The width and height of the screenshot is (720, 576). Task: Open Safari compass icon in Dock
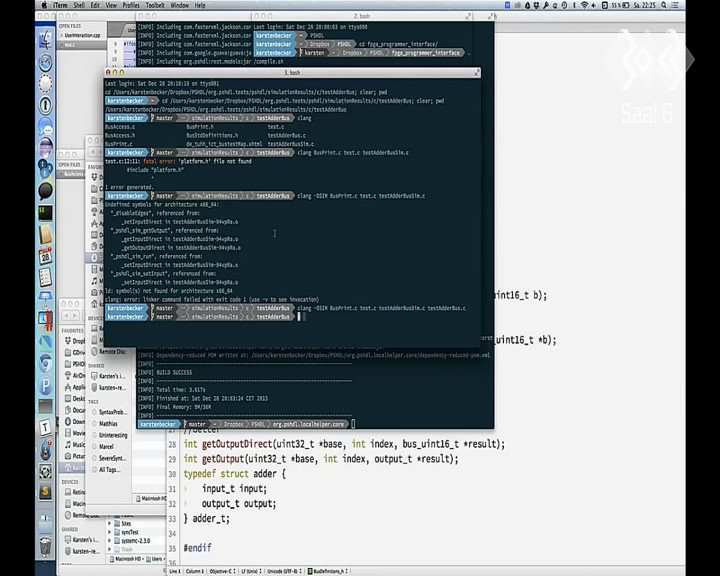pyautogui.click(x=45, y=62)
